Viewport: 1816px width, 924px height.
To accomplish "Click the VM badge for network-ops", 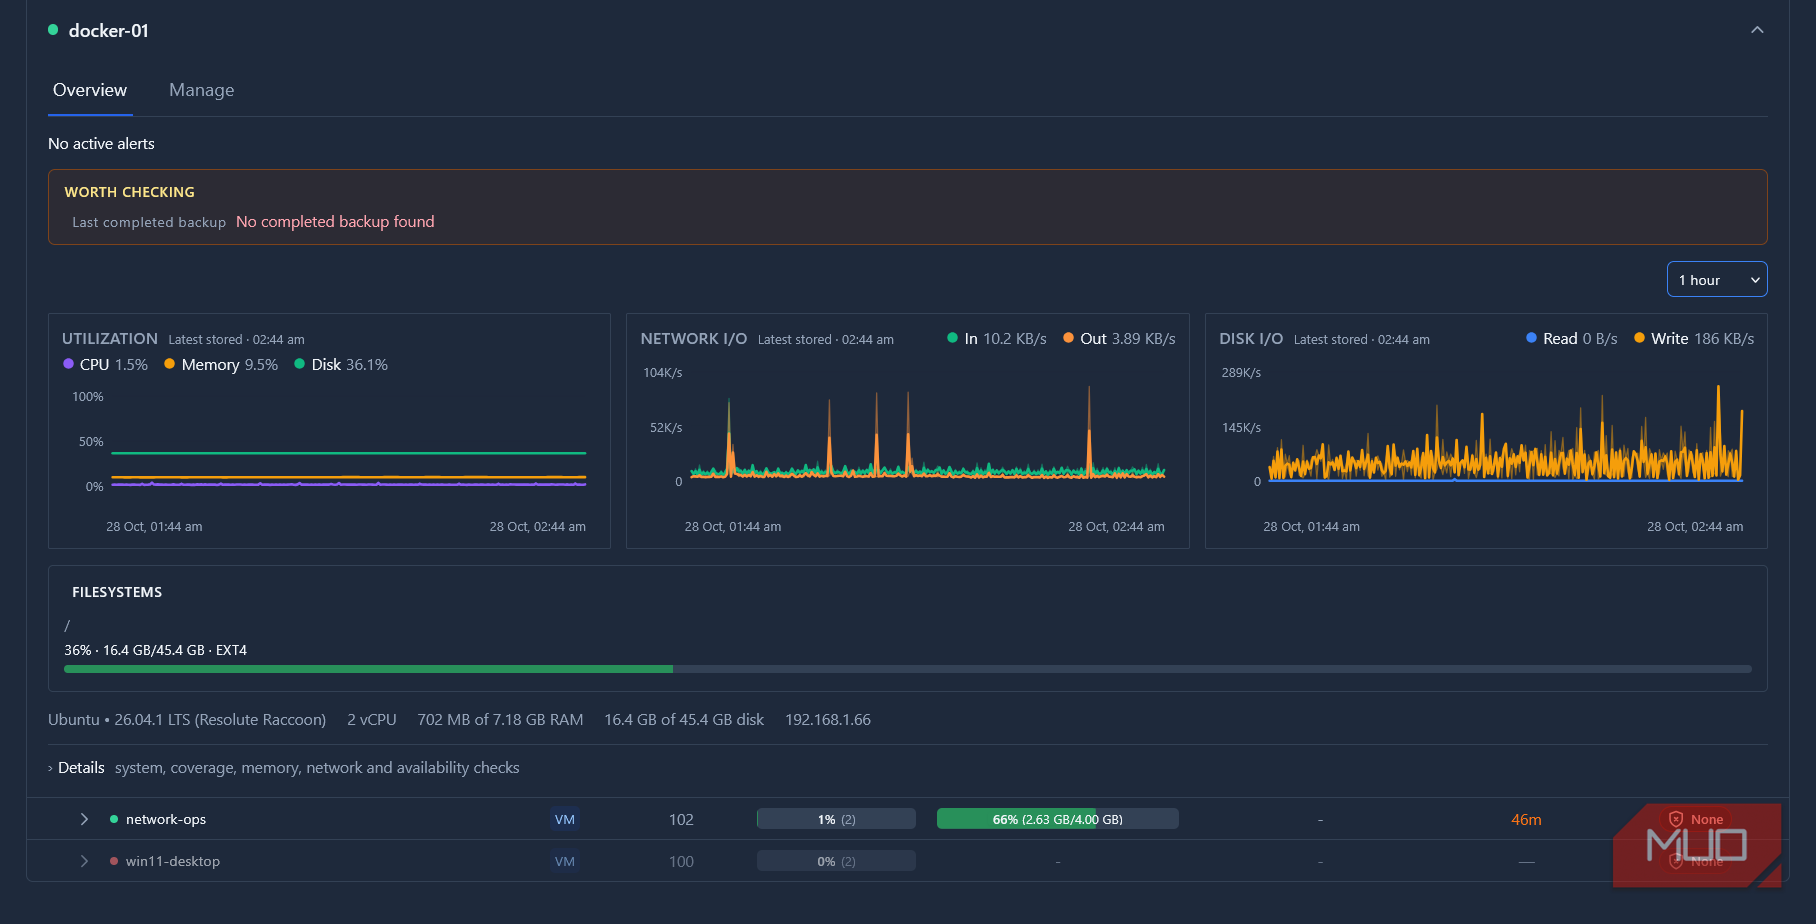I will tap(565, 819).
